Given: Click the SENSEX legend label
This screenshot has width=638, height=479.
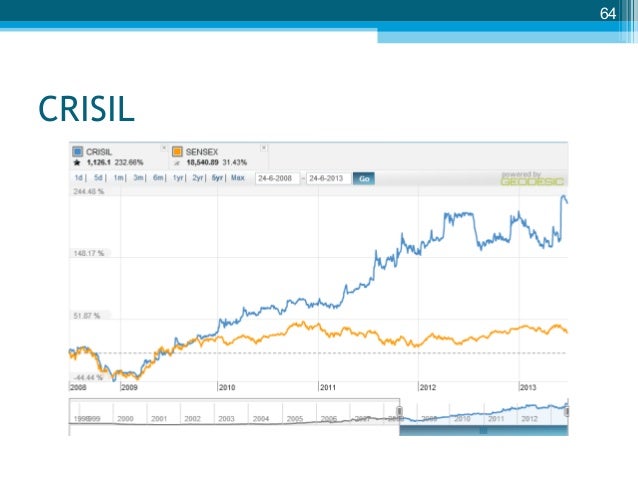Looking at the screenshot, I should [x=202, y=152].
